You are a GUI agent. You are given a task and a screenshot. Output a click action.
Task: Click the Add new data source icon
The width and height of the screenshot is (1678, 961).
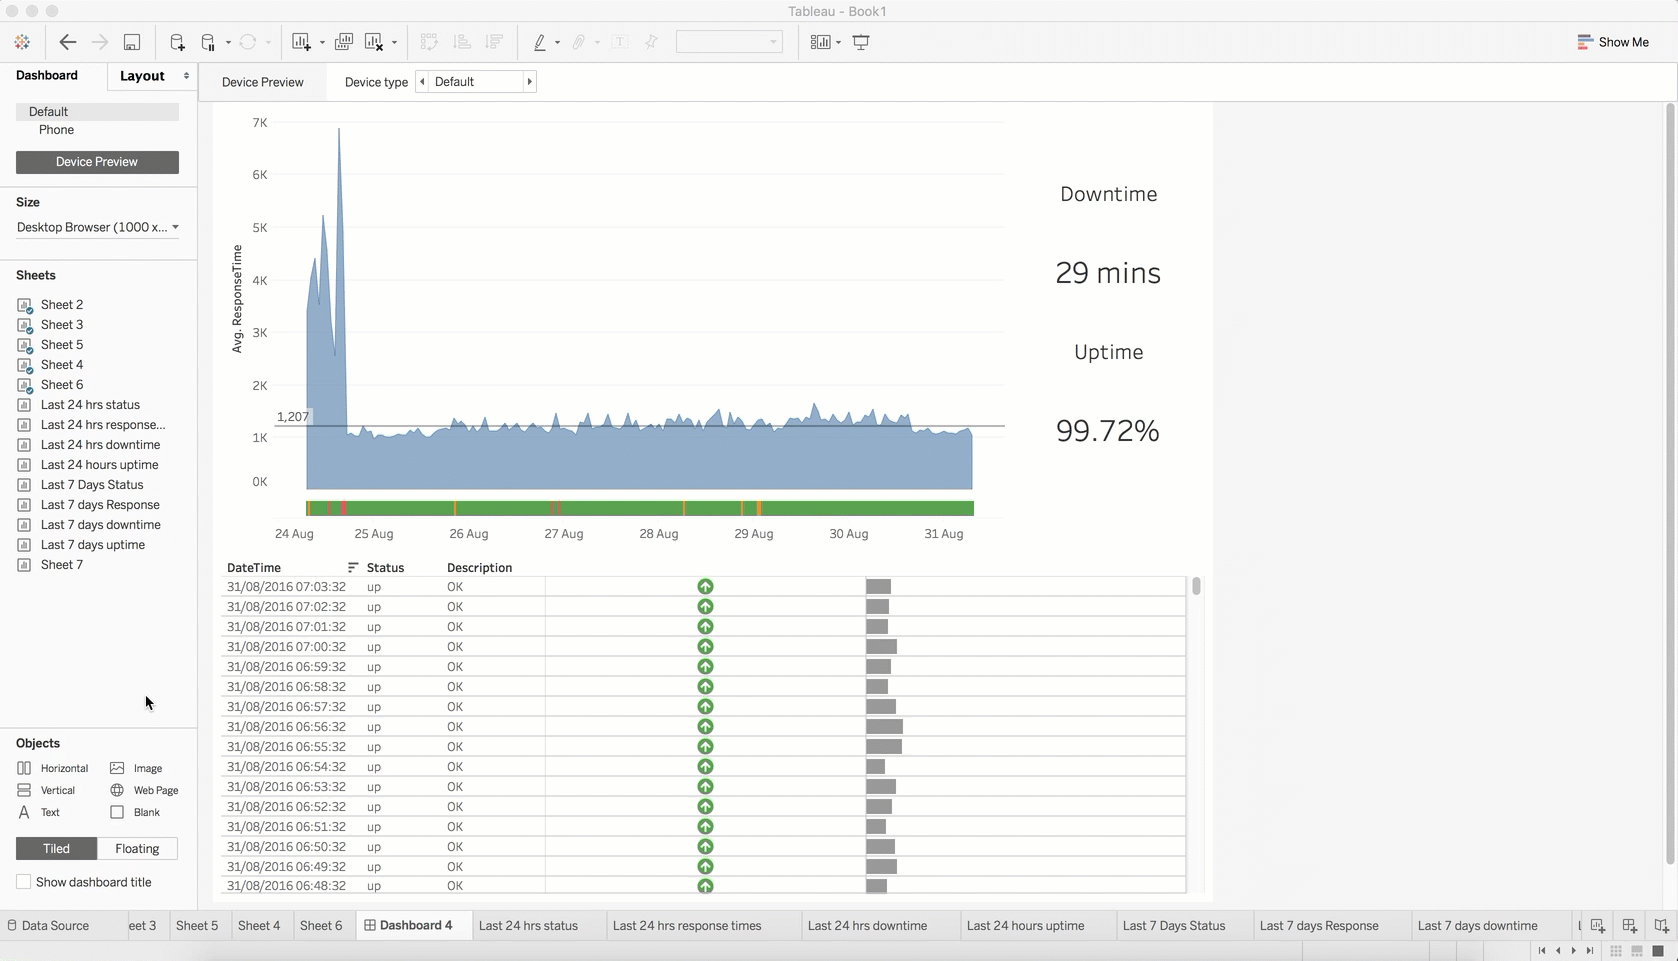(177, 42)
